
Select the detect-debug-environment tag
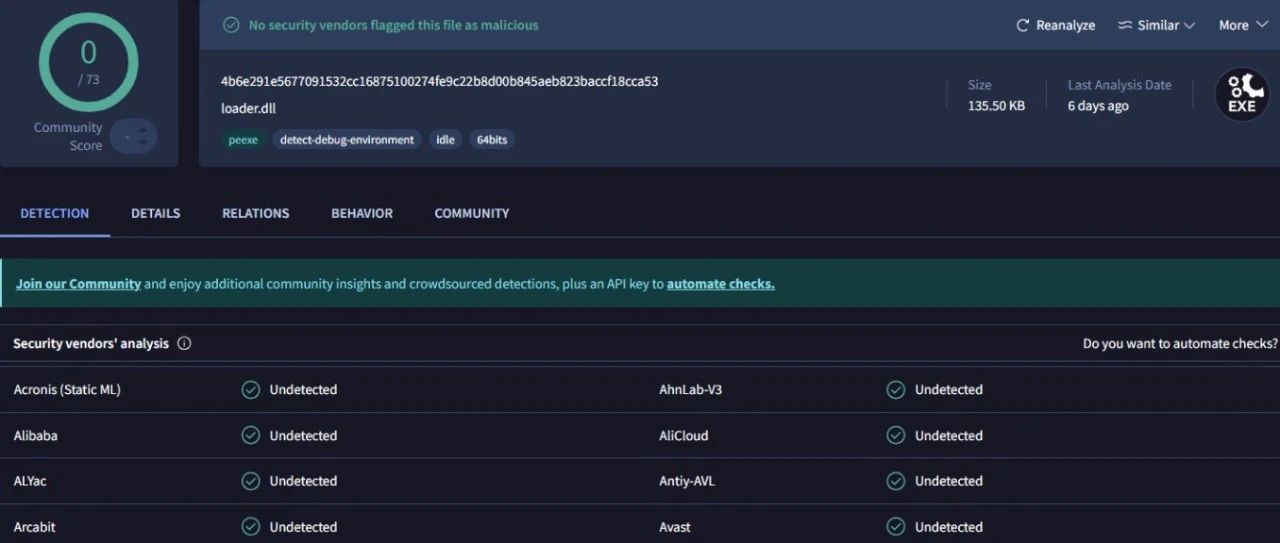[347, 140]
